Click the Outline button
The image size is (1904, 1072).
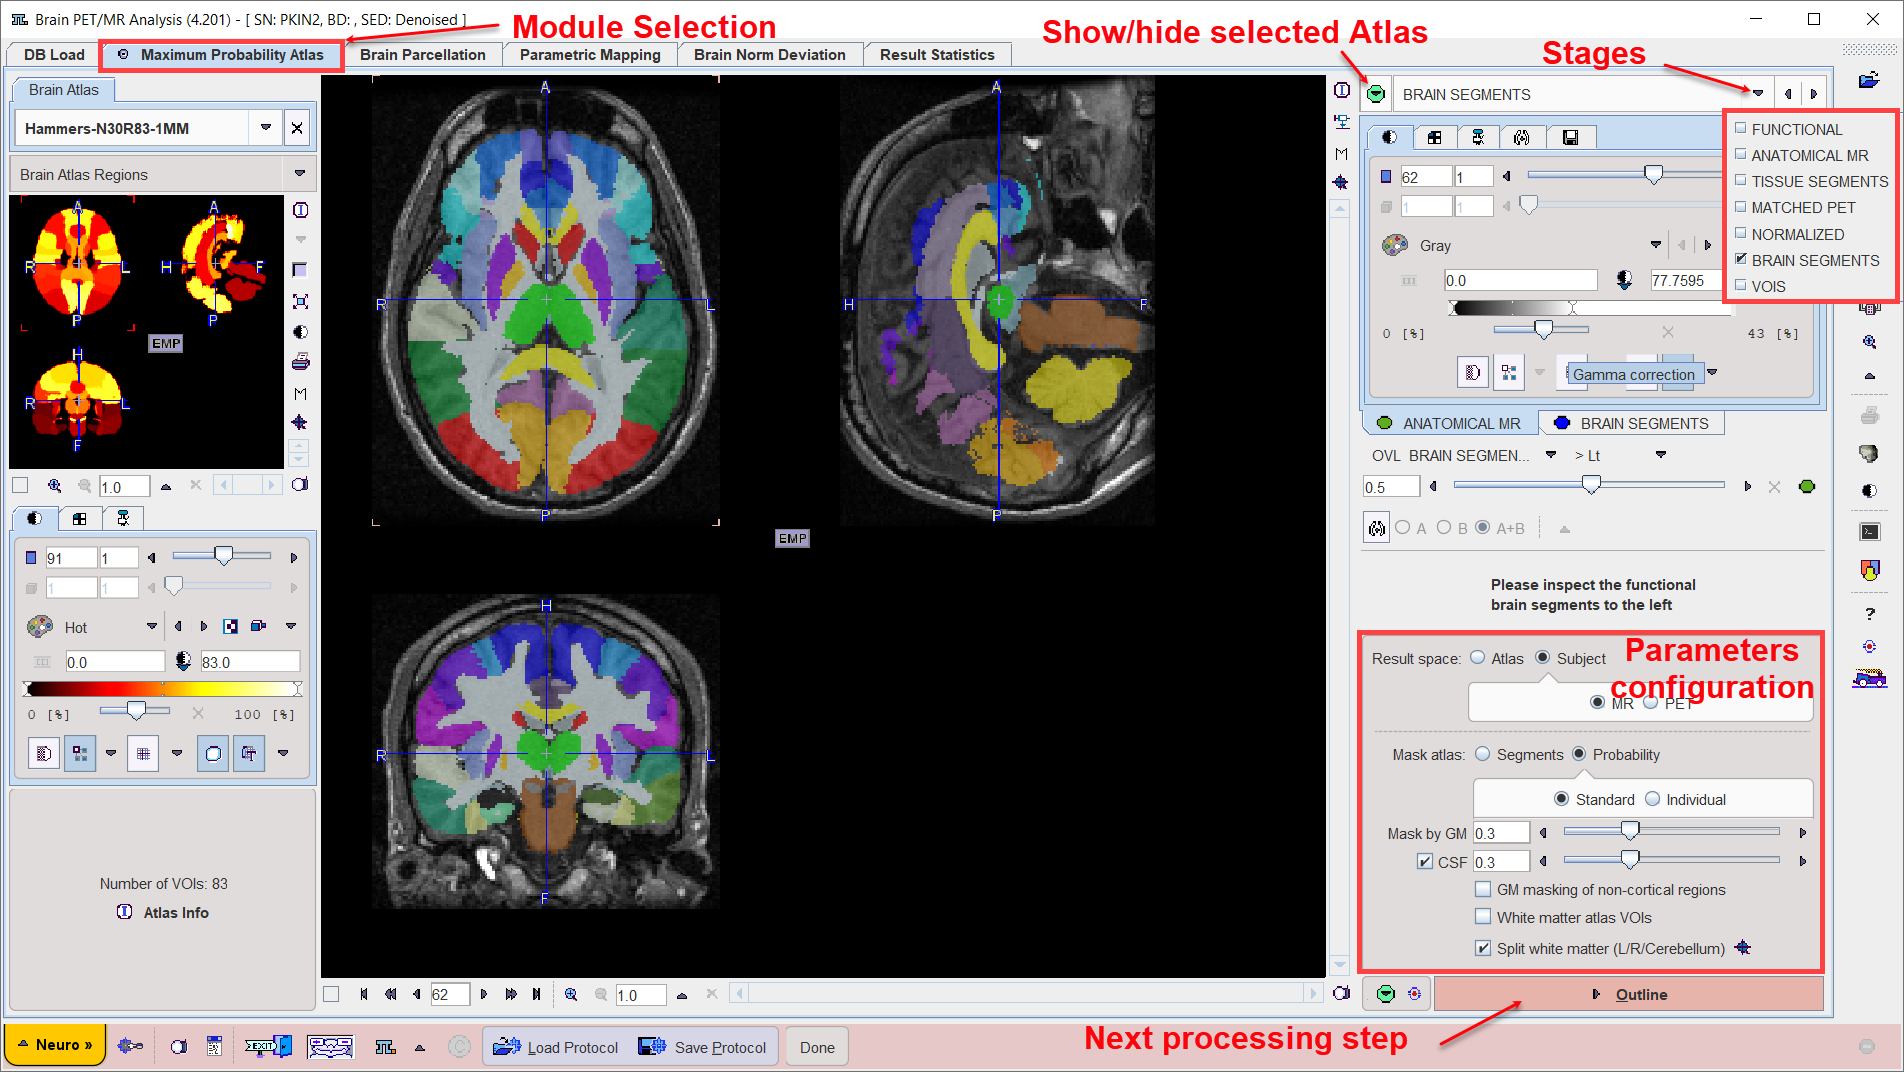click(1629, 994)
